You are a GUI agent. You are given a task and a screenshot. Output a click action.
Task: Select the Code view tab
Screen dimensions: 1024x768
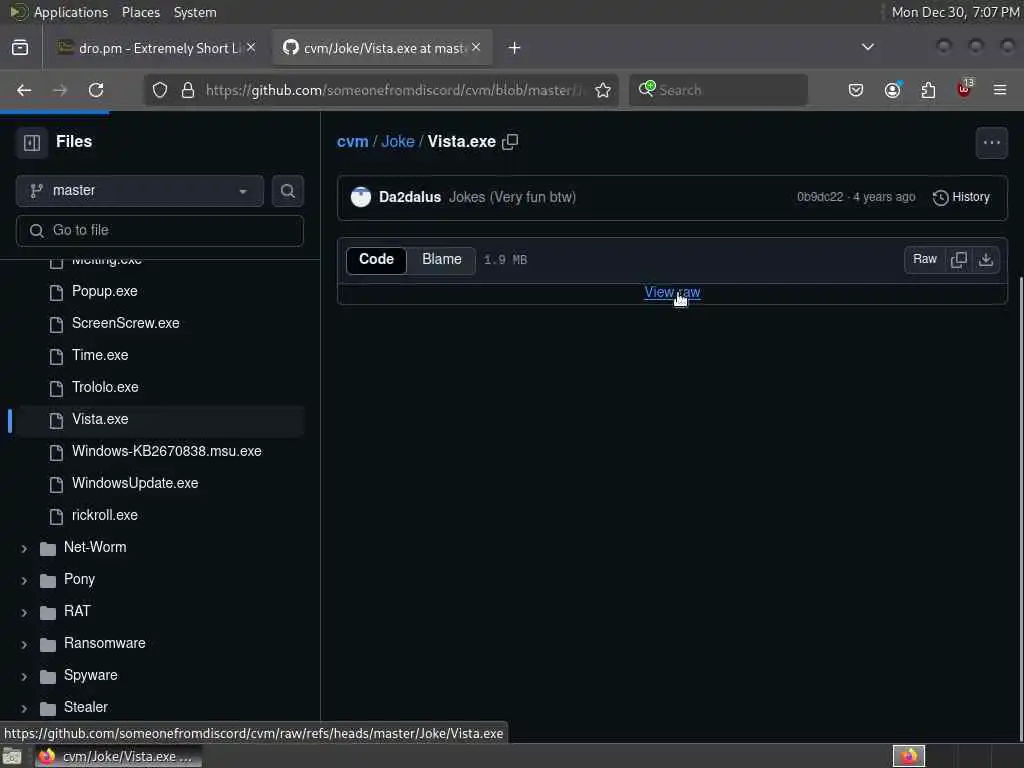376,259
